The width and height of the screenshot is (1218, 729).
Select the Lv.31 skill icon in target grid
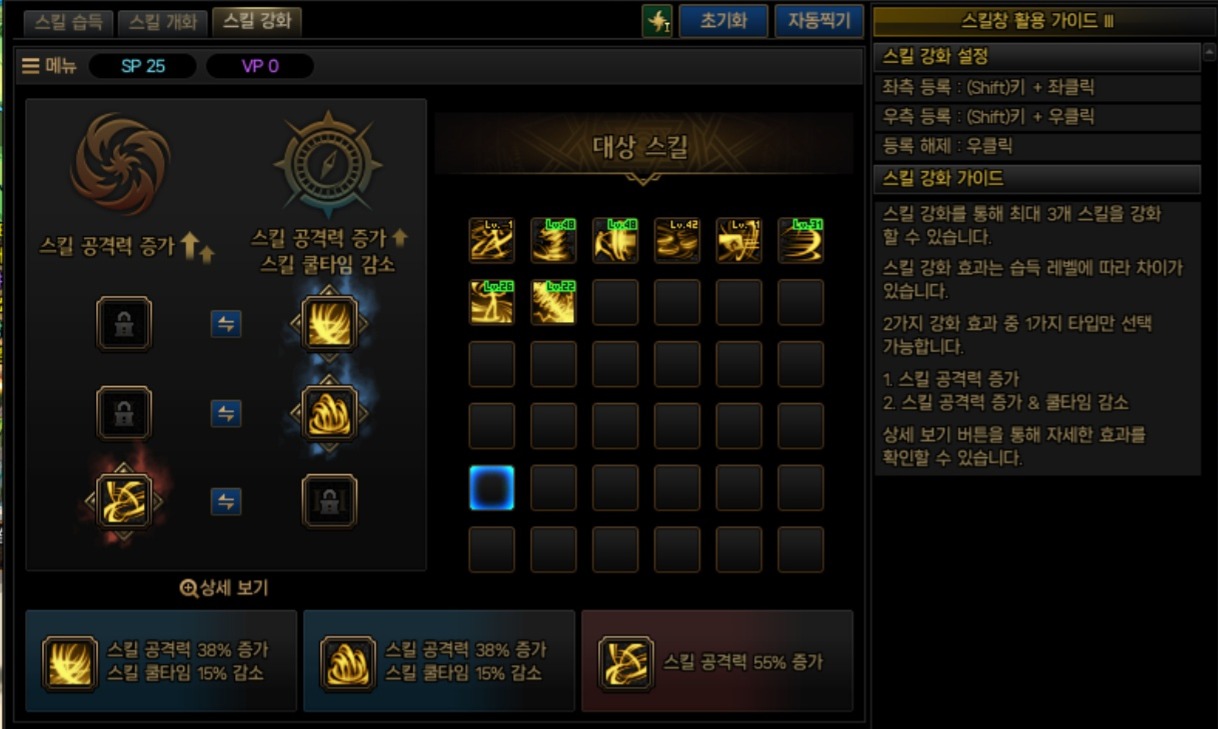coord(801,240)
